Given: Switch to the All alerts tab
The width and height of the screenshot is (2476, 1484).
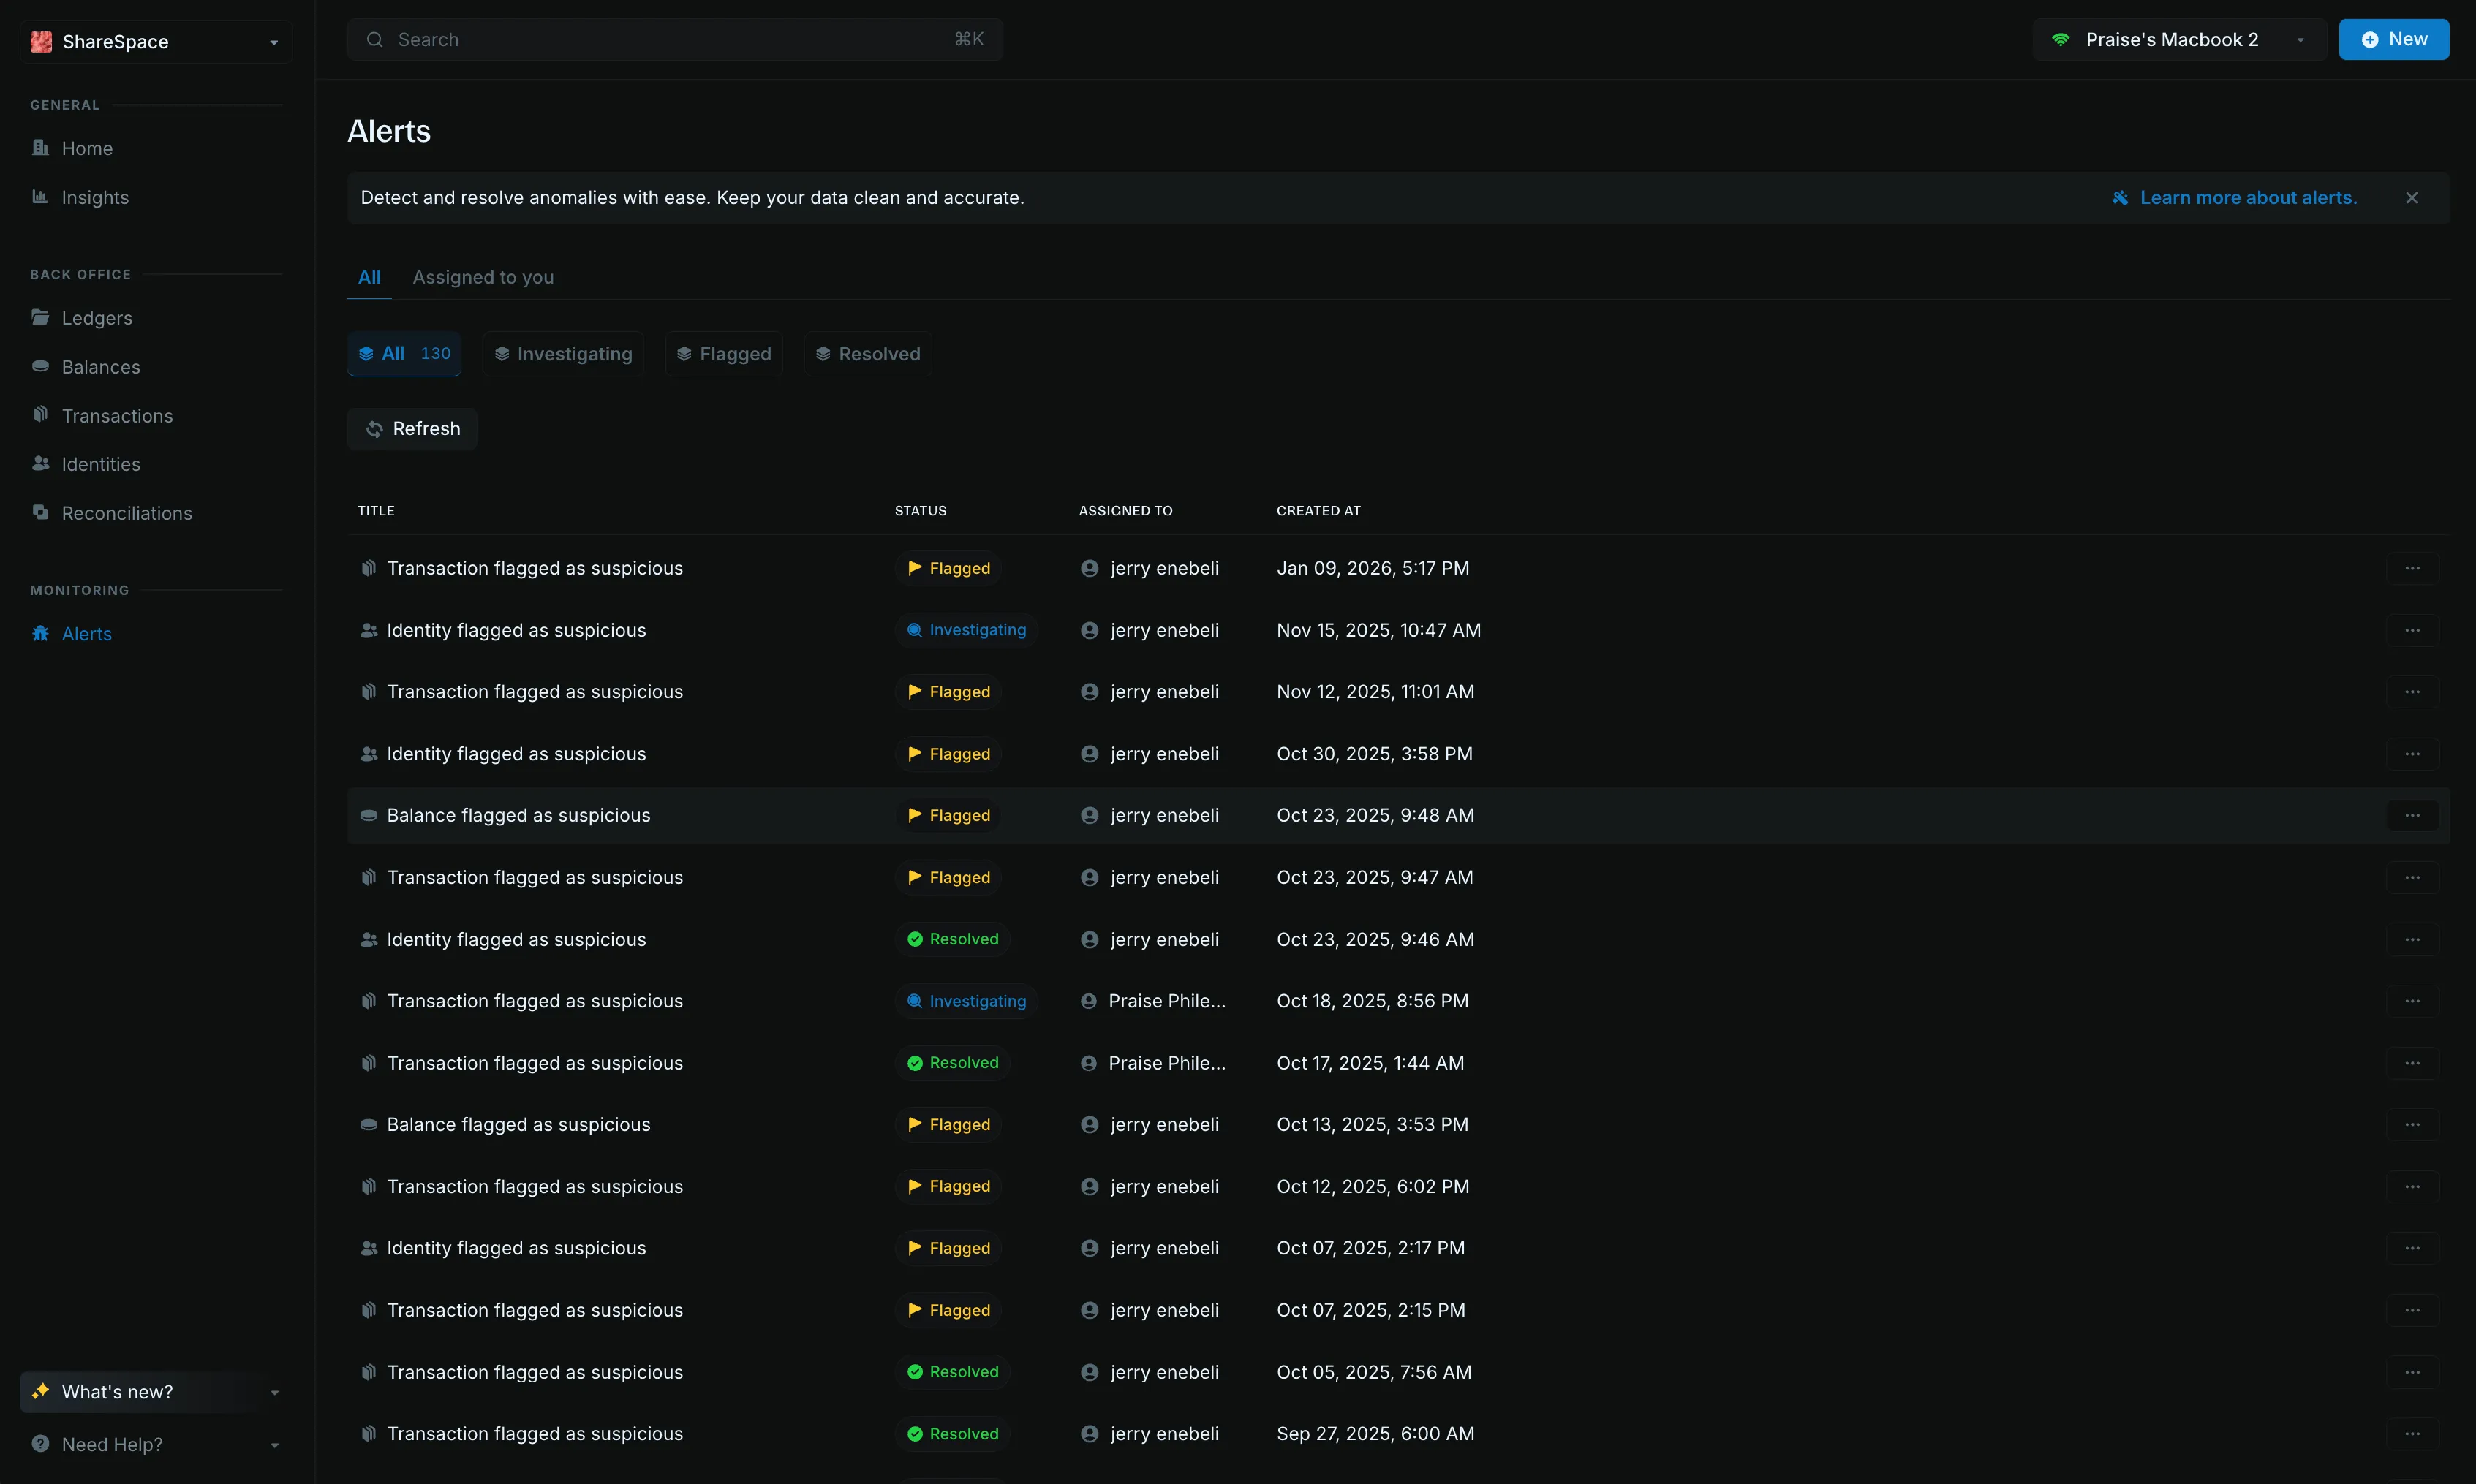Looking at the screenshot, I should 369,277.
